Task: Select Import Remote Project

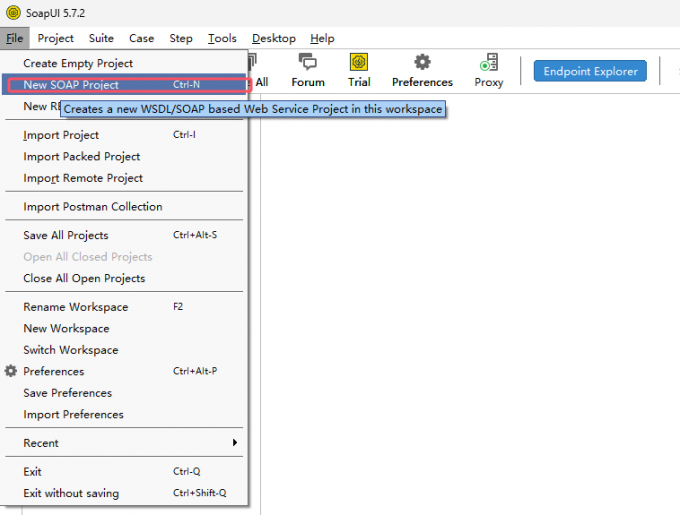Action: (124, 178)
